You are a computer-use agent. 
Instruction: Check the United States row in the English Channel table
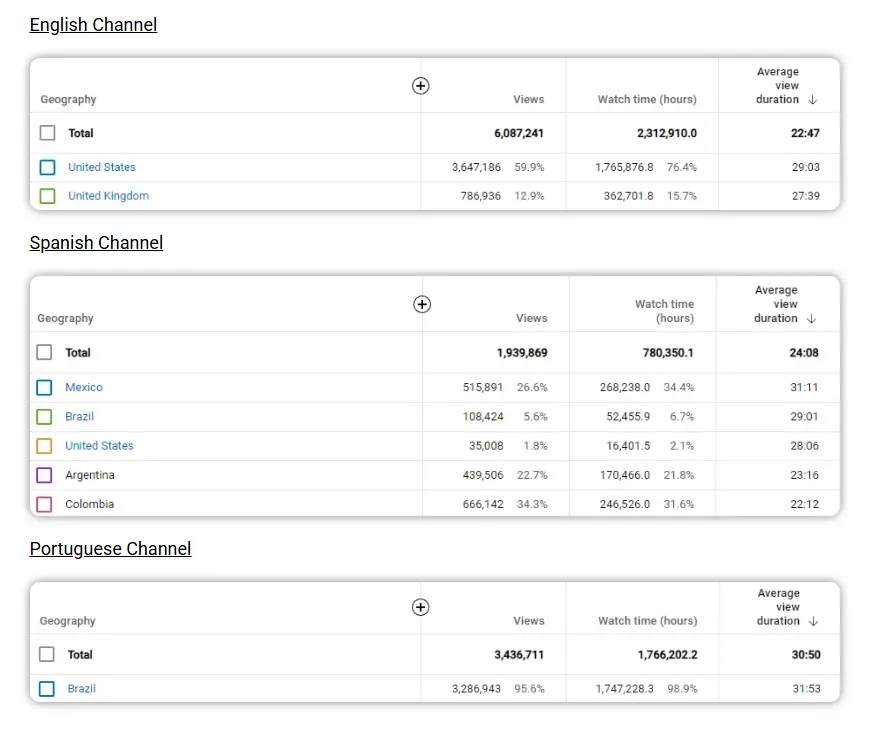[46, 167]
